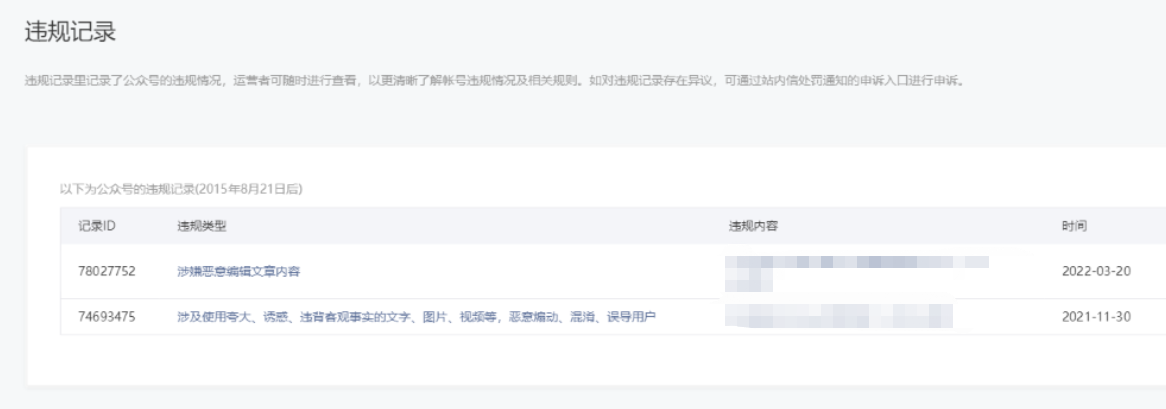The image size is (1166, 409).
Task: Click the blurred violation content in the second row
Action: (839, 316)
